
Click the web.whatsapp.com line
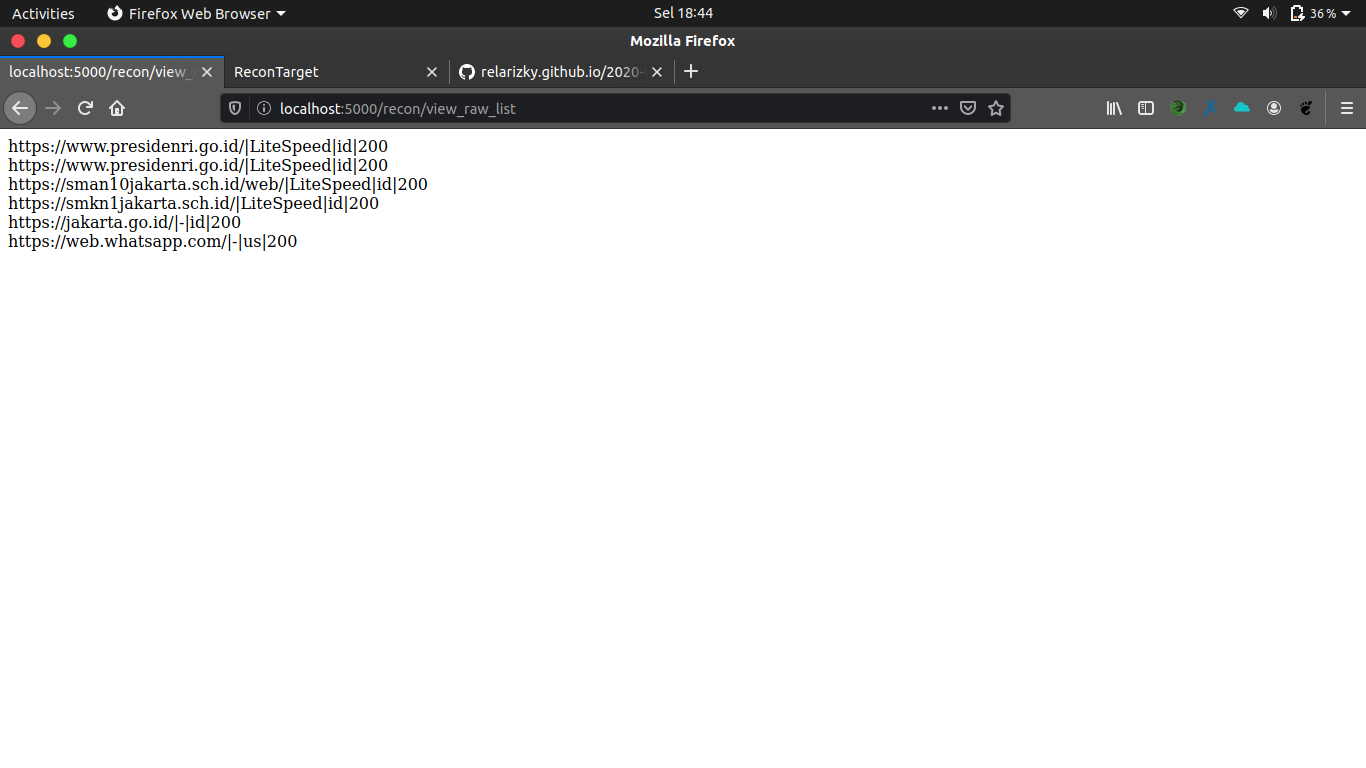153,241
